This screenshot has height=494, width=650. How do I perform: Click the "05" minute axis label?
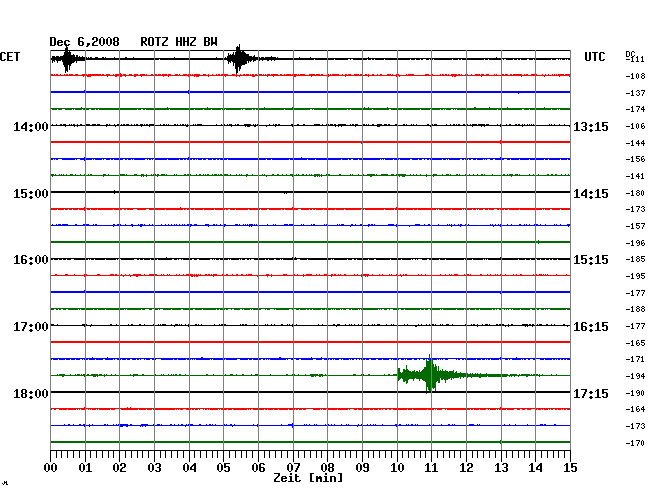[x=223, y=468]
